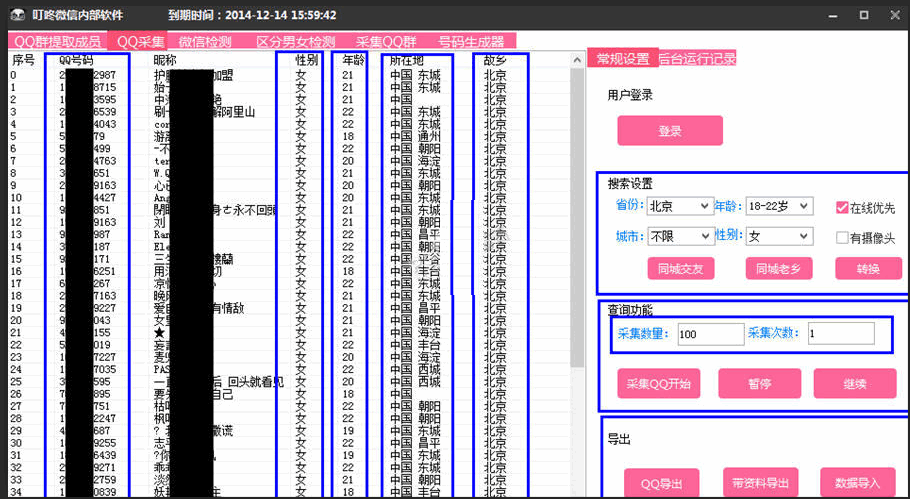Enable the 有摄像头 checkbox
This screenshot has width=910, height=499.
(842, 238)
